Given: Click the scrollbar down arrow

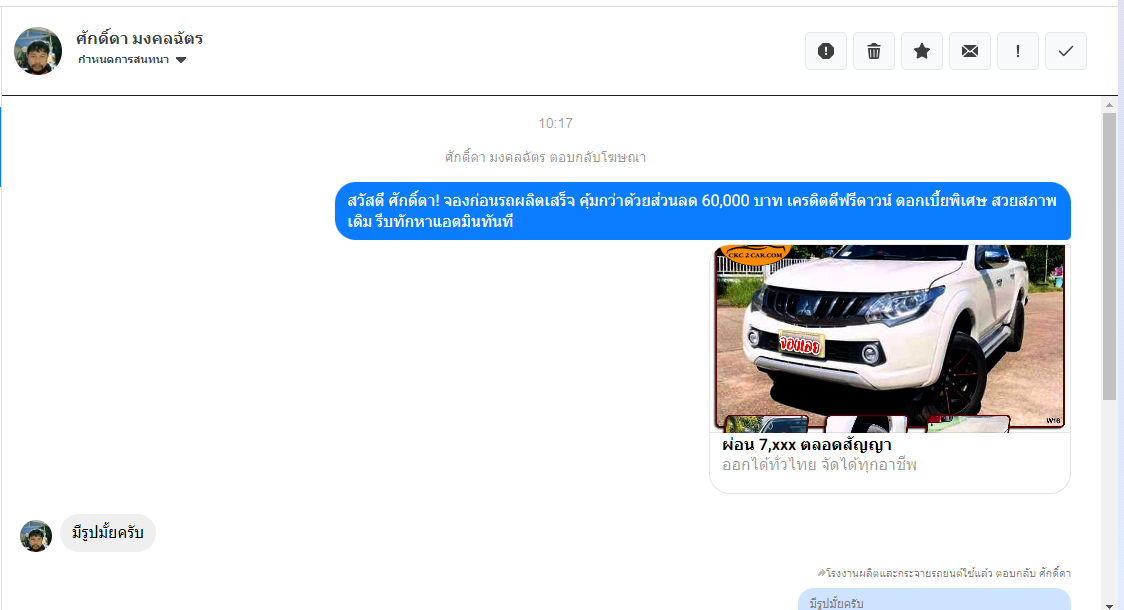Looking at the screenshot, I should [1109, 603].
